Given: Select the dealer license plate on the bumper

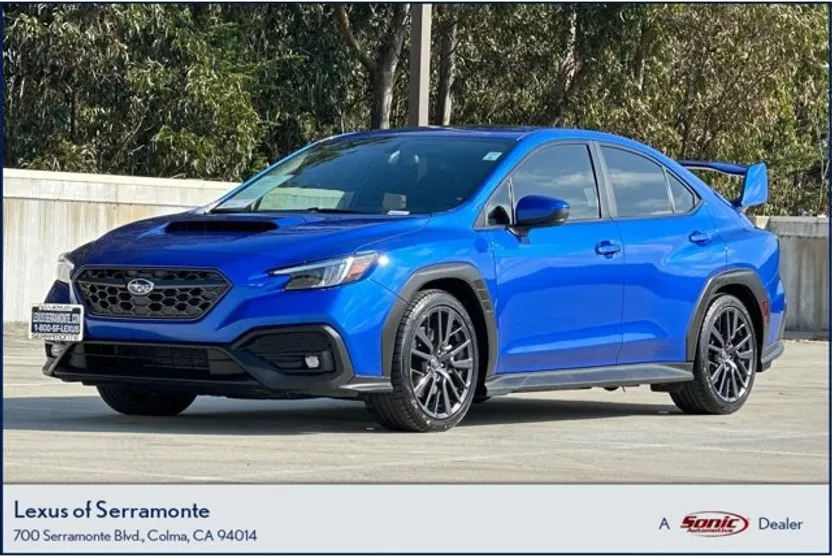Looking at the screenshot, I should coord(56,322).
